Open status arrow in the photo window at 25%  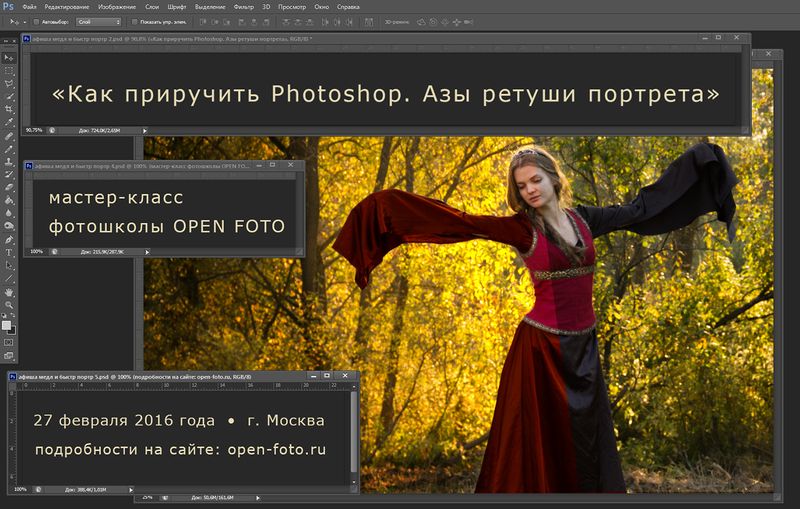(258, 498)
